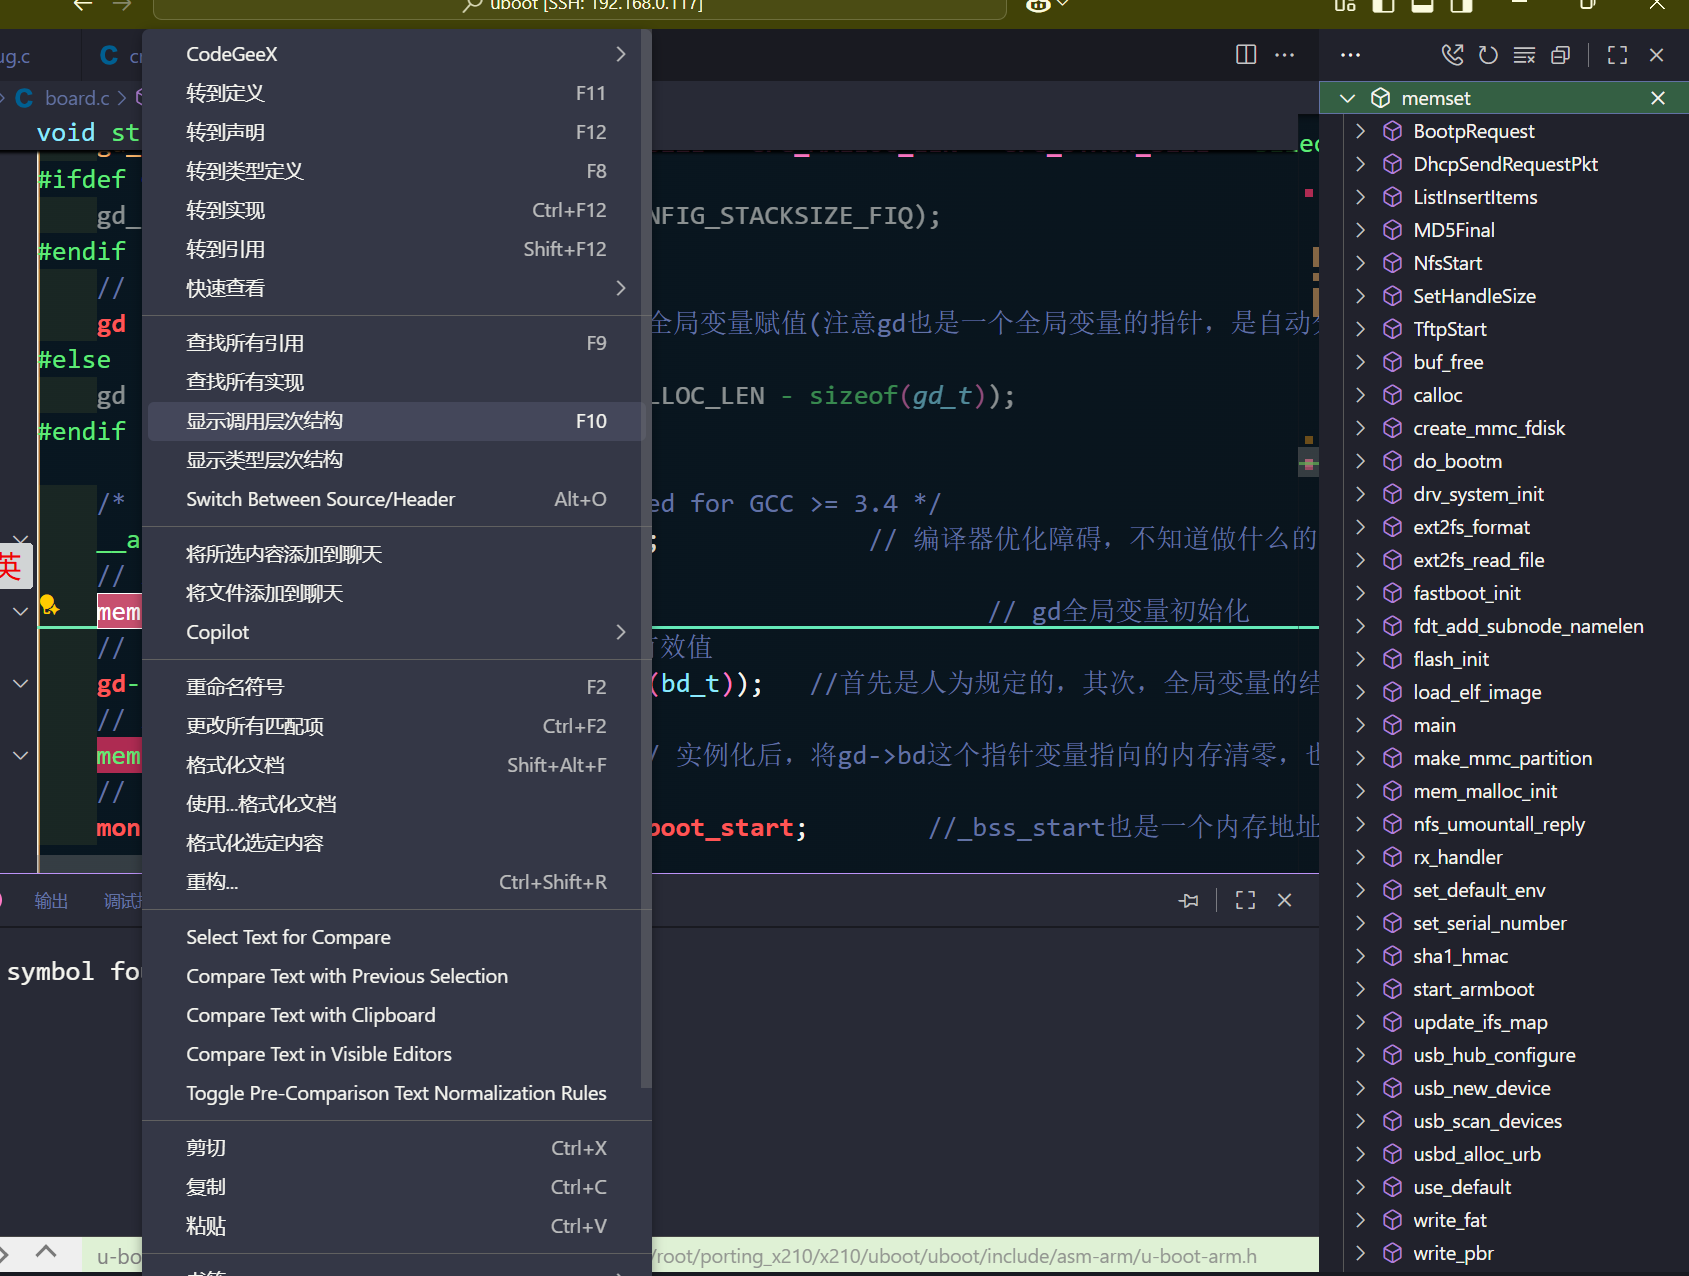Toggle bottom panel layout icon
Image resolution: width=1689 pixels, height=1276 pixels.
click(x=1422, y=5)
